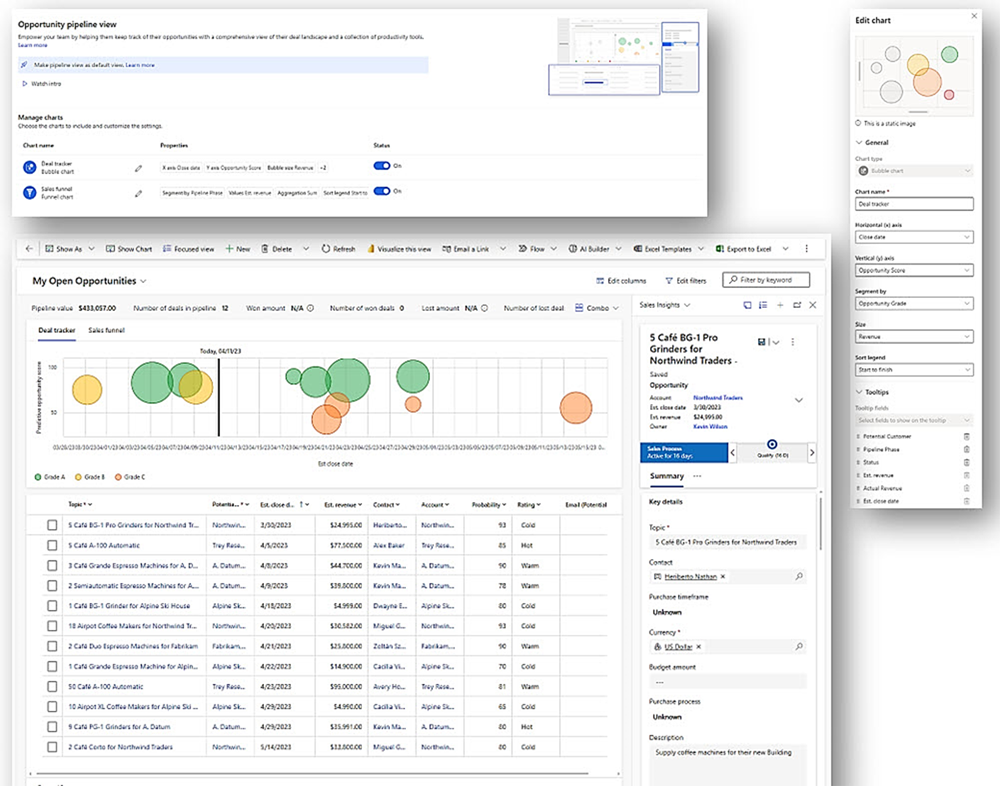Viewport: 1000px width, 786px height.
Task: Click the Refresh toolbar button
Action: 337,249
